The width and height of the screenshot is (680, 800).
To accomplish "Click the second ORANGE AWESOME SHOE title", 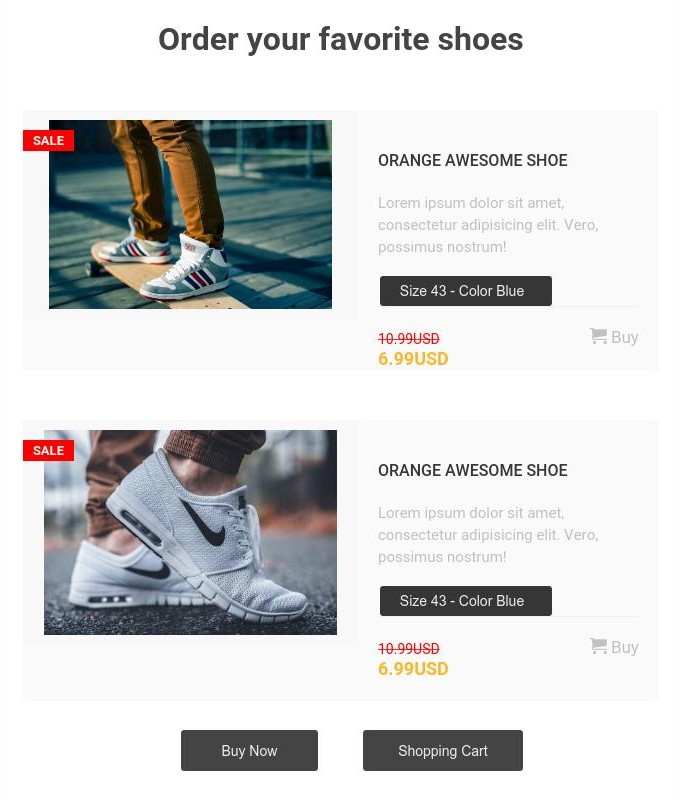I will [472, 470].
